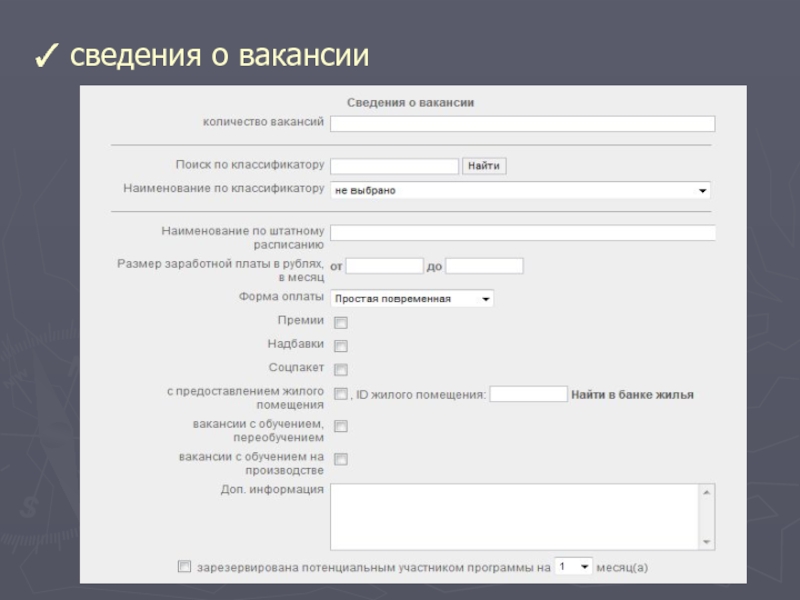Tick the Надбавки checkbox
Viewport: 800px width, 600px height.
[x=340, y=346]
